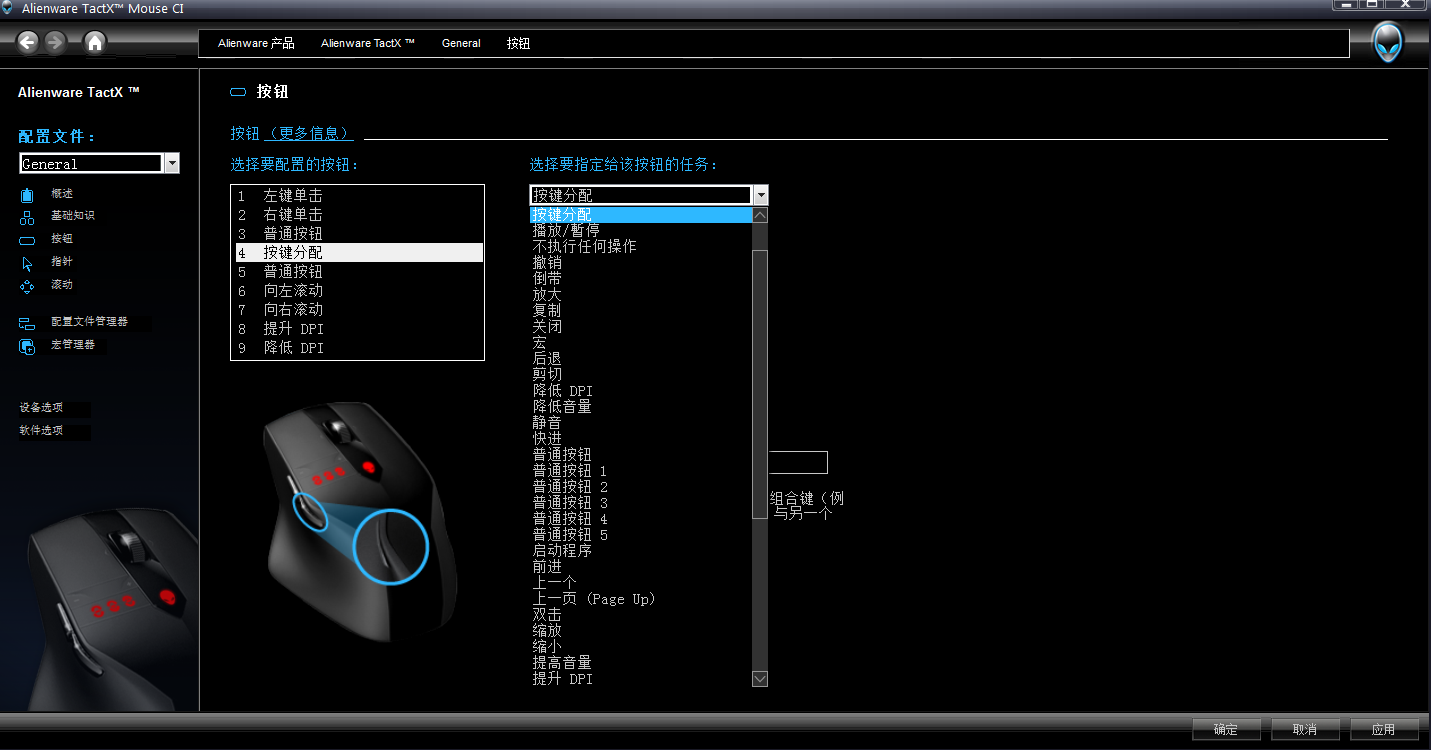Viewport: 1431px width, 750px height.
Task: Pick 降低音量 in the task list
Action: coord(641,407)
